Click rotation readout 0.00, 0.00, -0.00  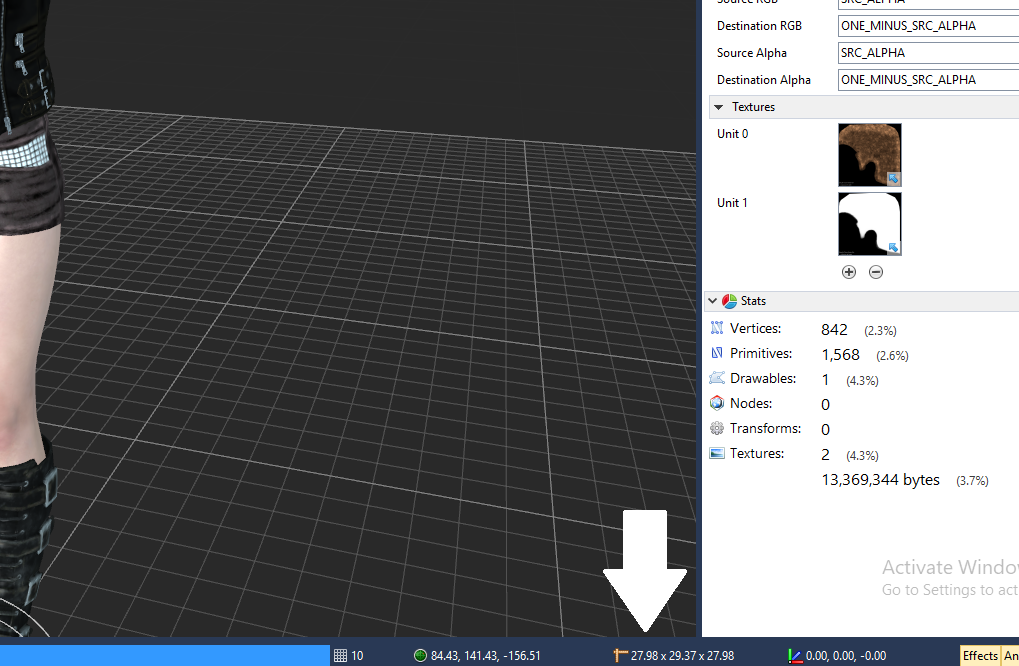(x=846, y=656)
